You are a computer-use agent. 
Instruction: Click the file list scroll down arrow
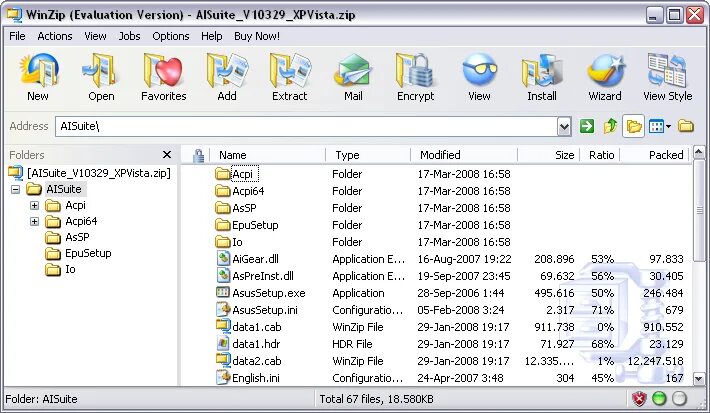pyautogui.click(x=699, y=378)
